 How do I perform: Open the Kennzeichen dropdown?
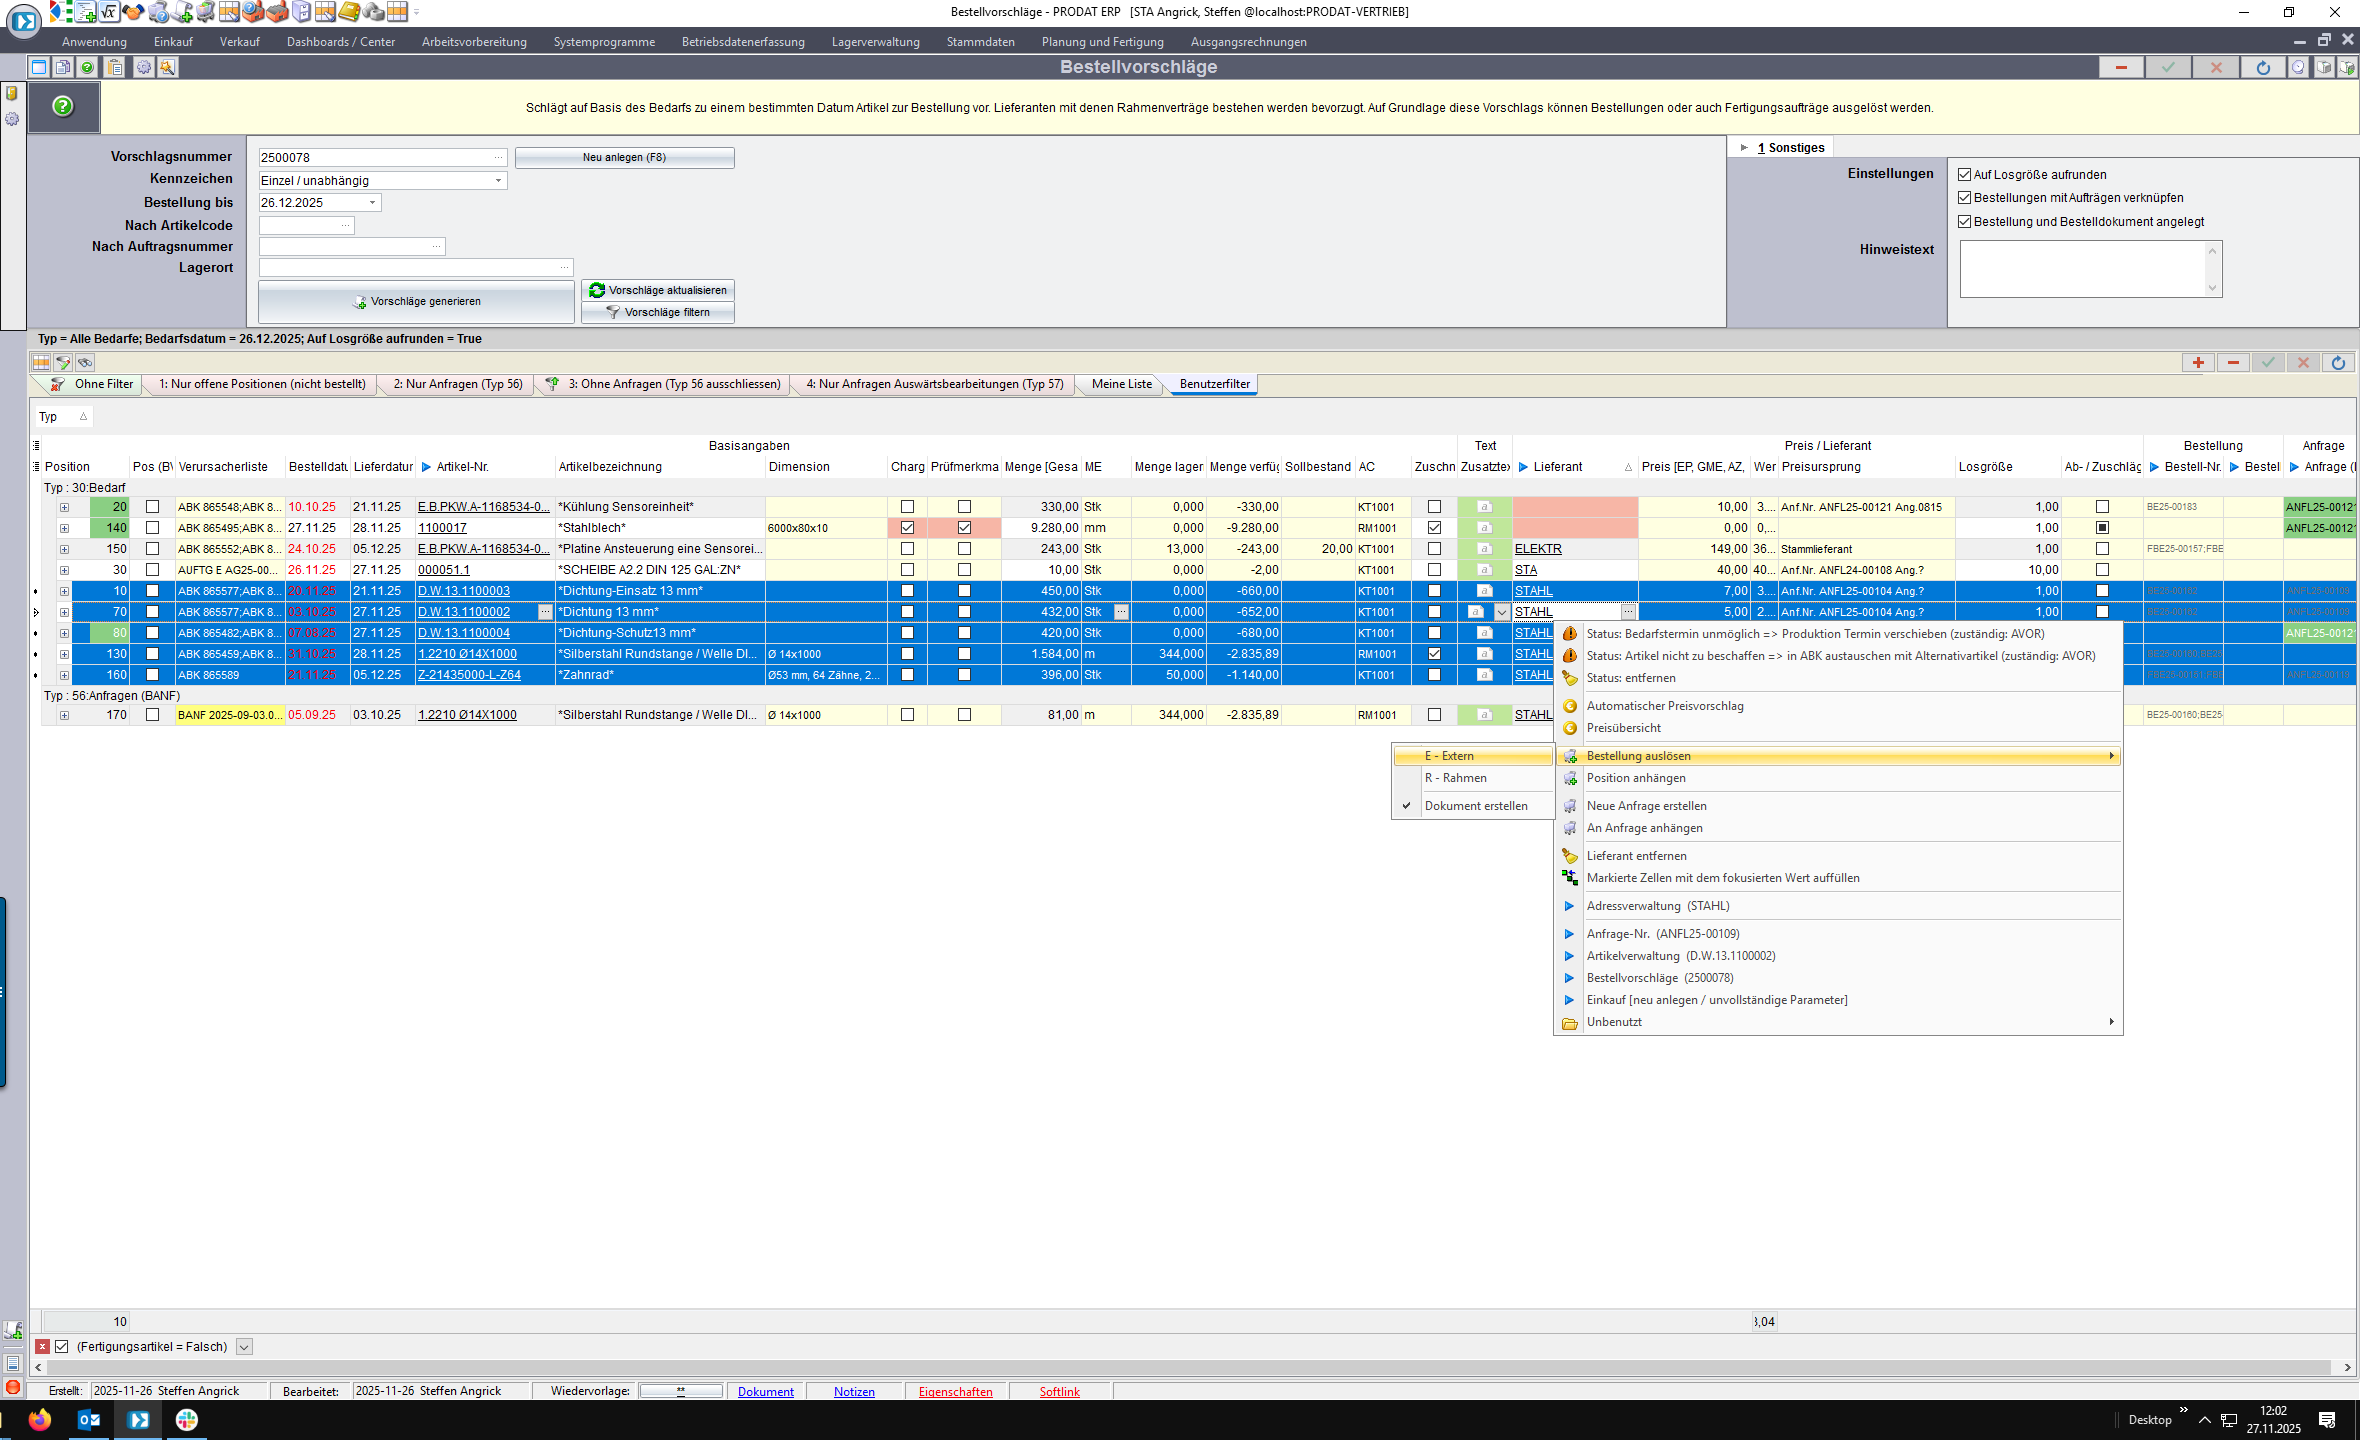(498, 181)
